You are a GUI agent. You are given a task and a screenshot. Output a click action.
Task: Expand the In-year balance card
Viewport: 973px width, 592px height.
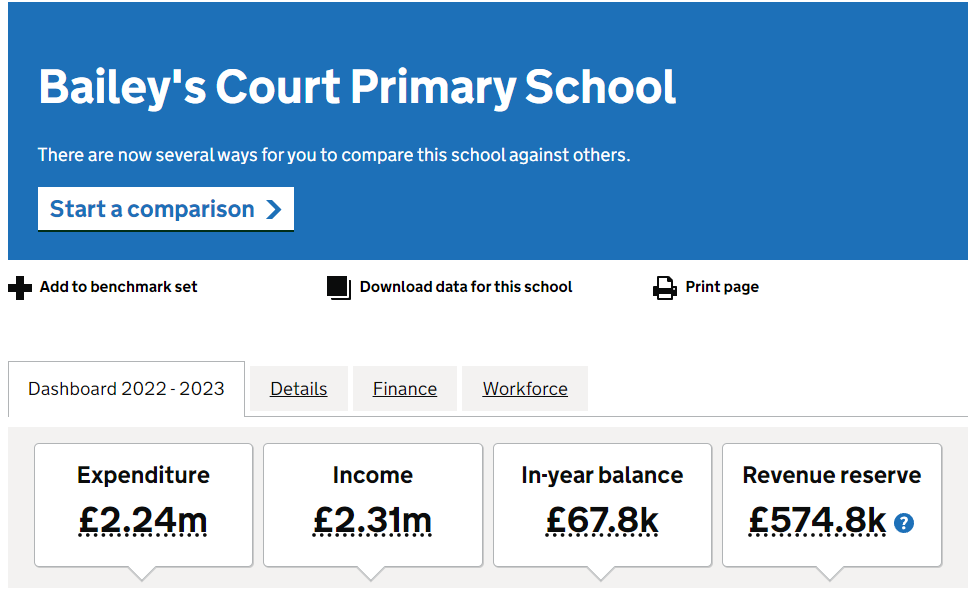pos(602,505)
